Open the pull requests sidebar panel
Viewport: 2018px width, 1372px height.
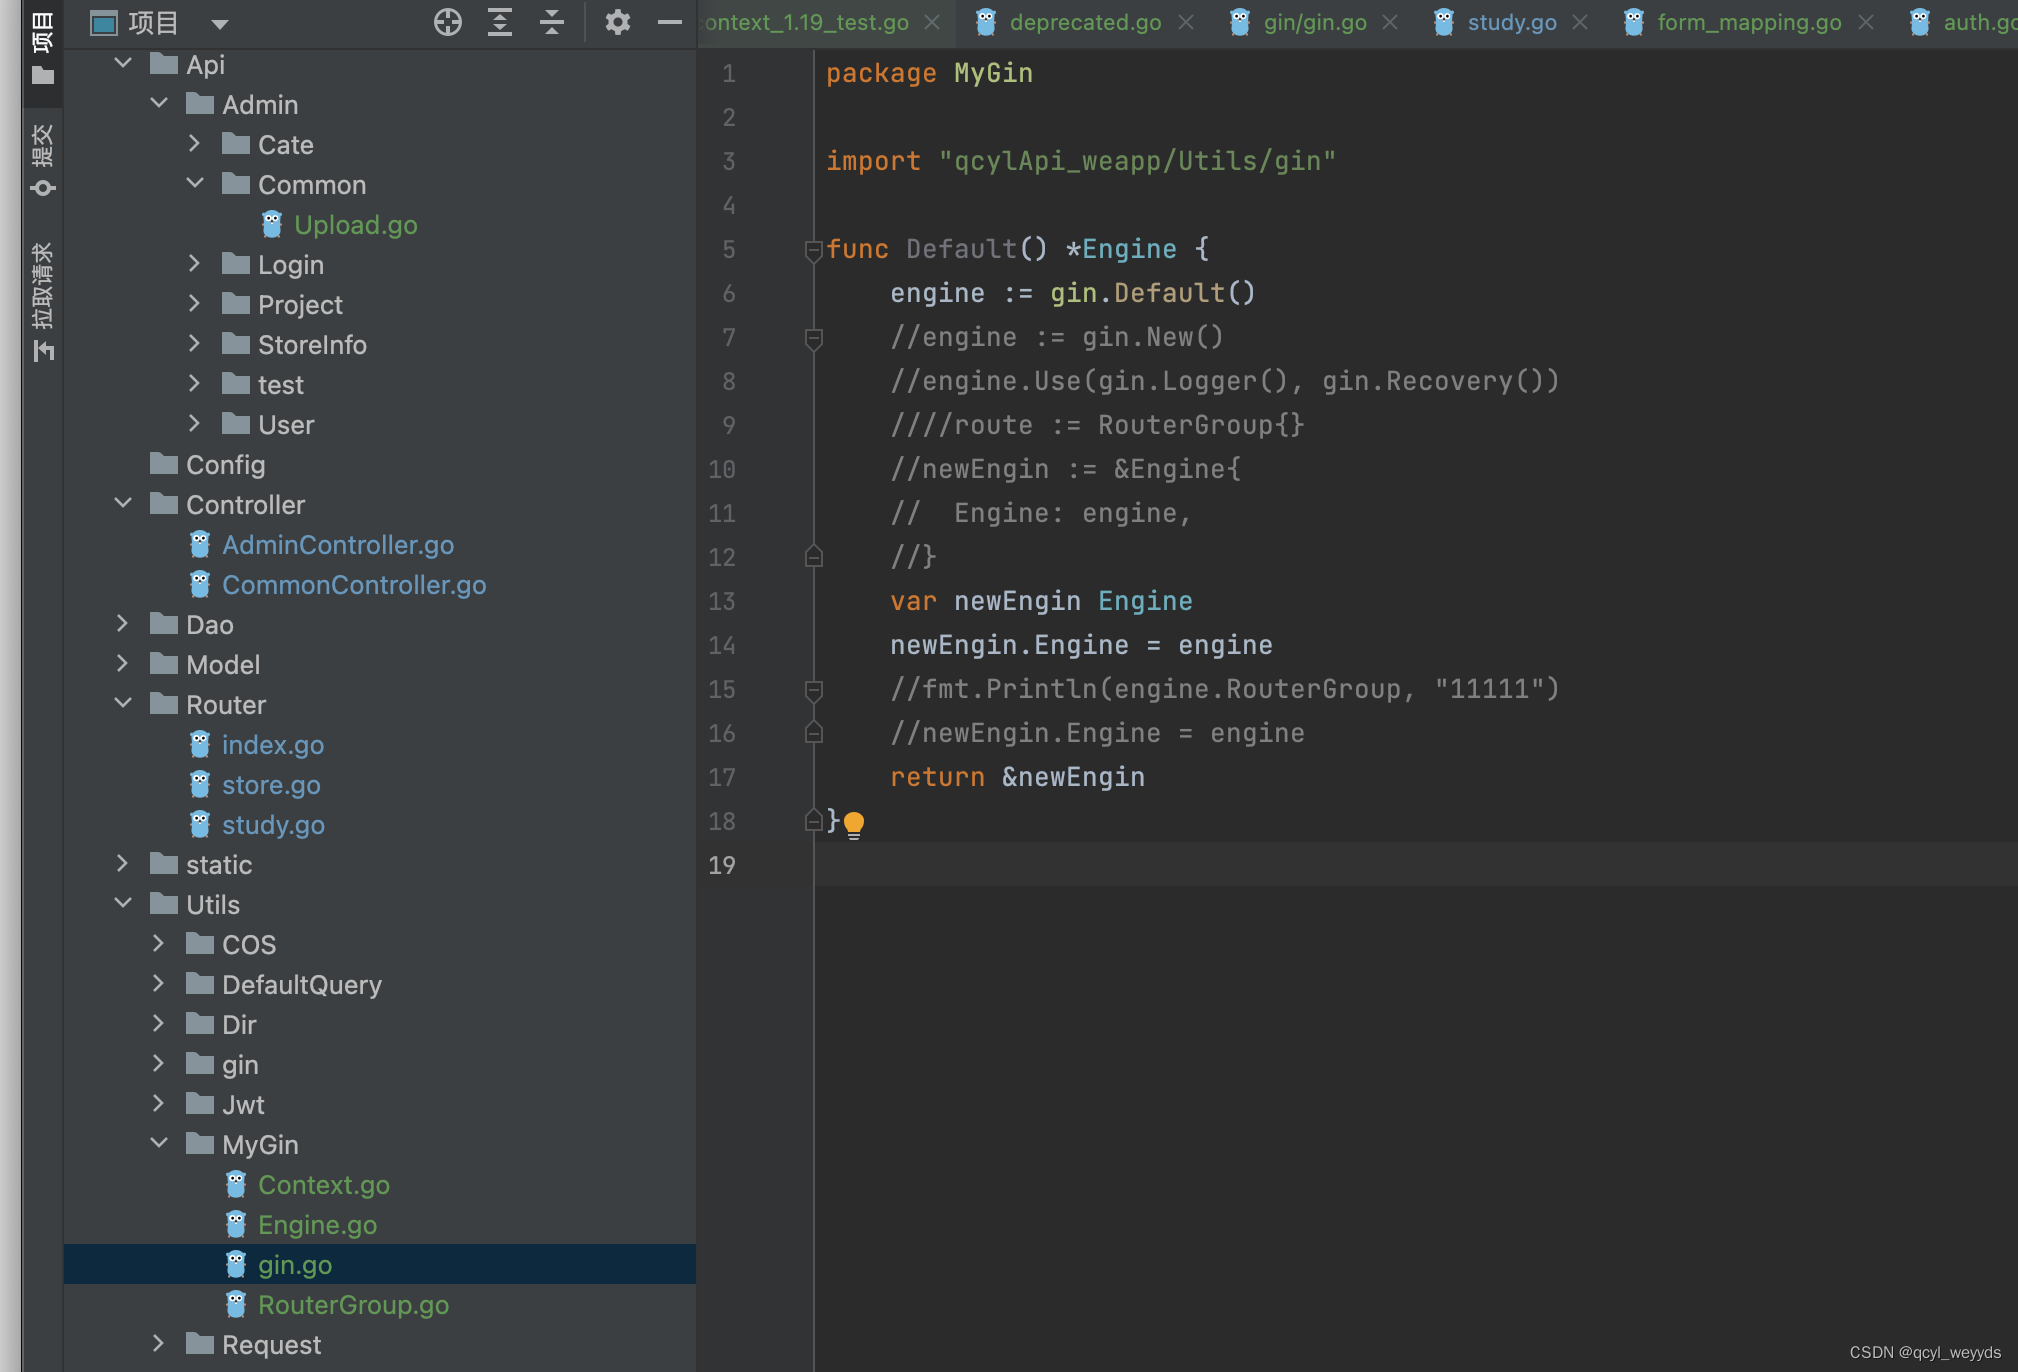click(x=42, y=300)
